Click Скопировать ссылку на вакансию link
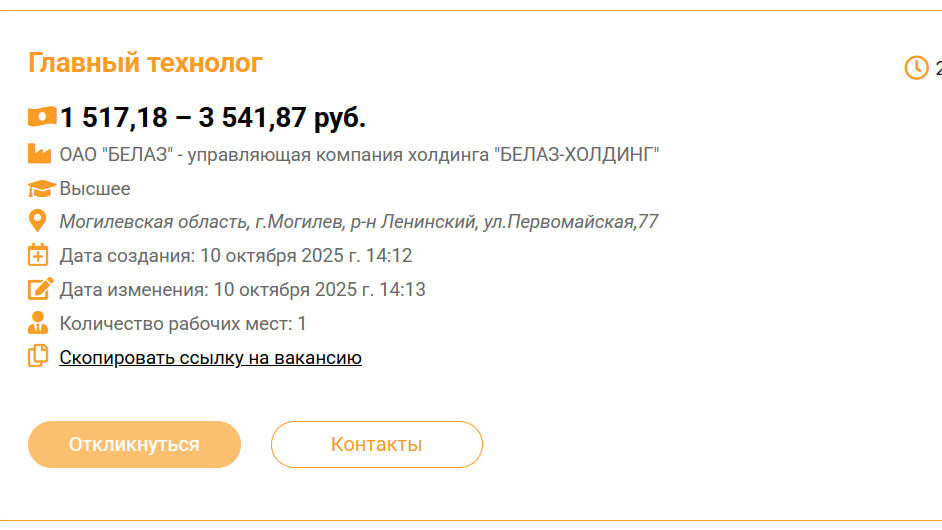 (210, 357)
